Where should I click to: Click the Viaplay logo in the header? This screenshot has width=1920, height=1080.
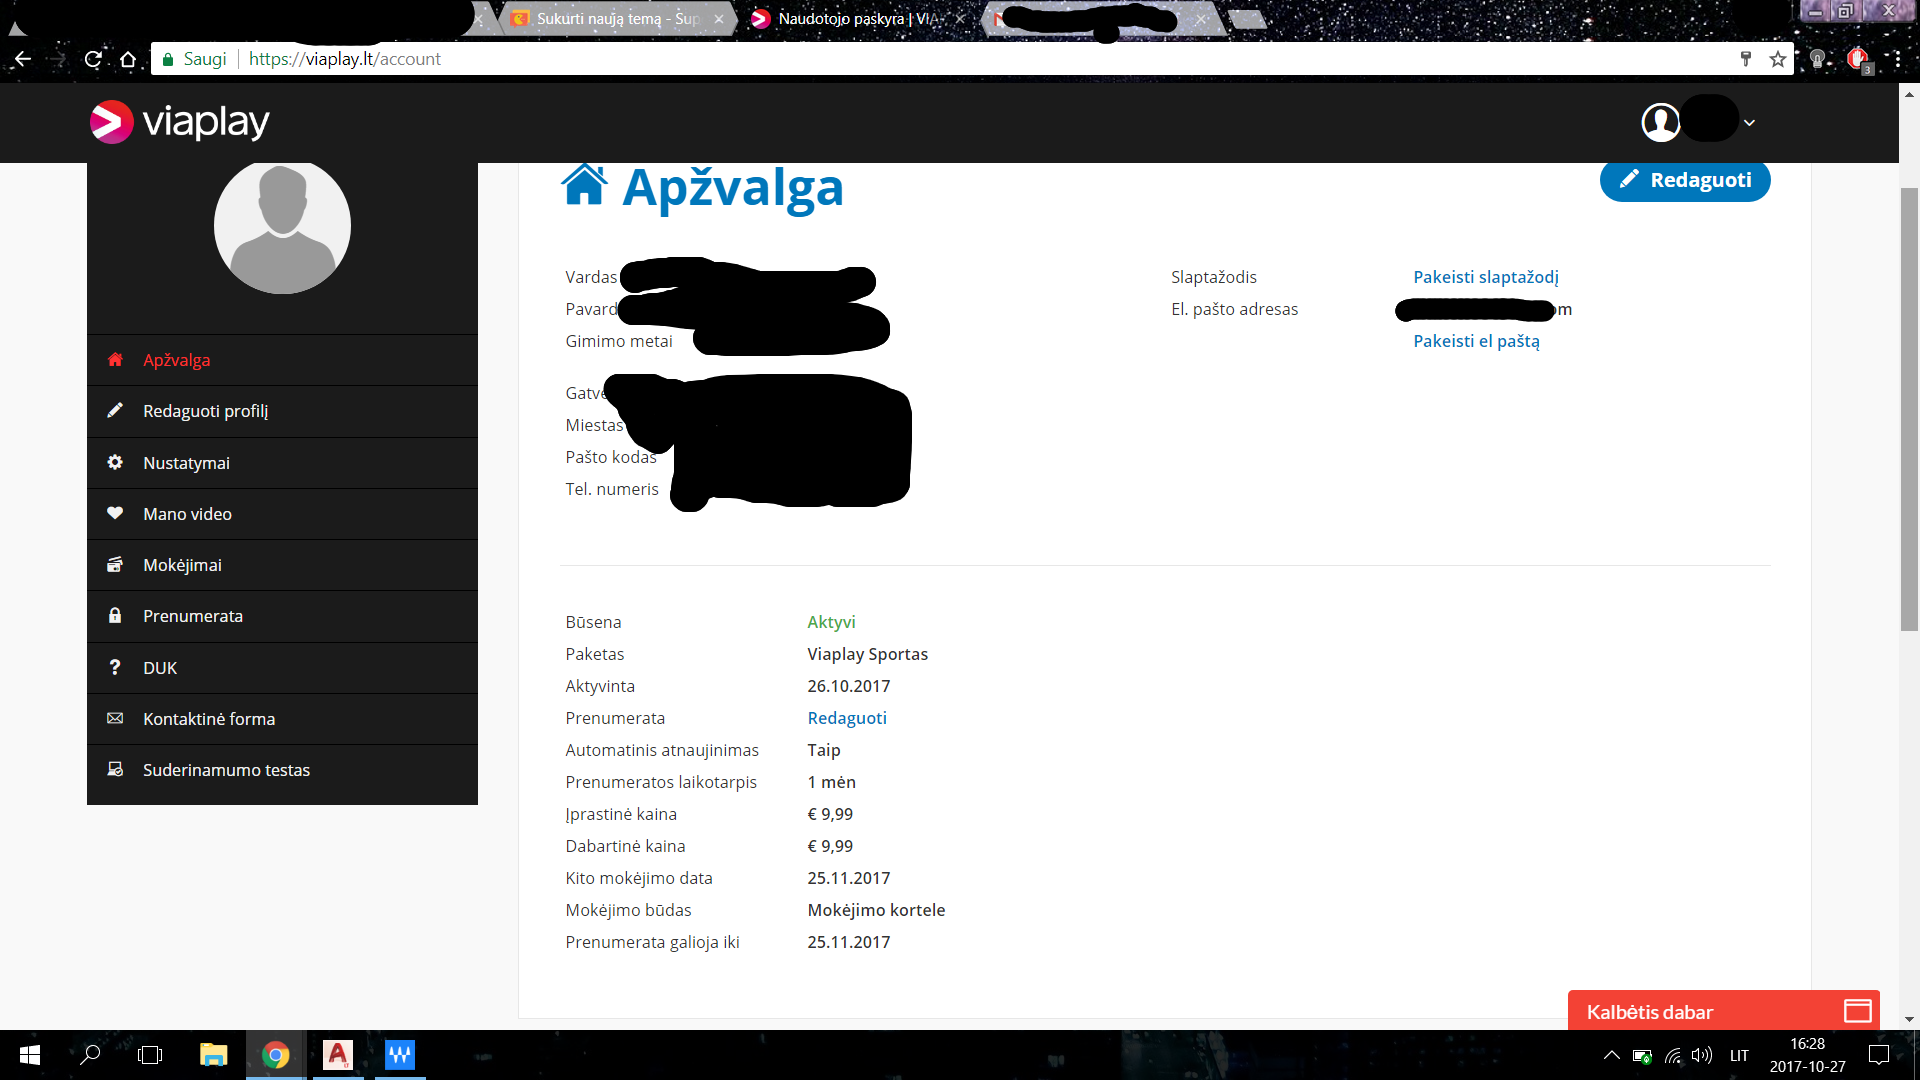(x=180, y=122)
